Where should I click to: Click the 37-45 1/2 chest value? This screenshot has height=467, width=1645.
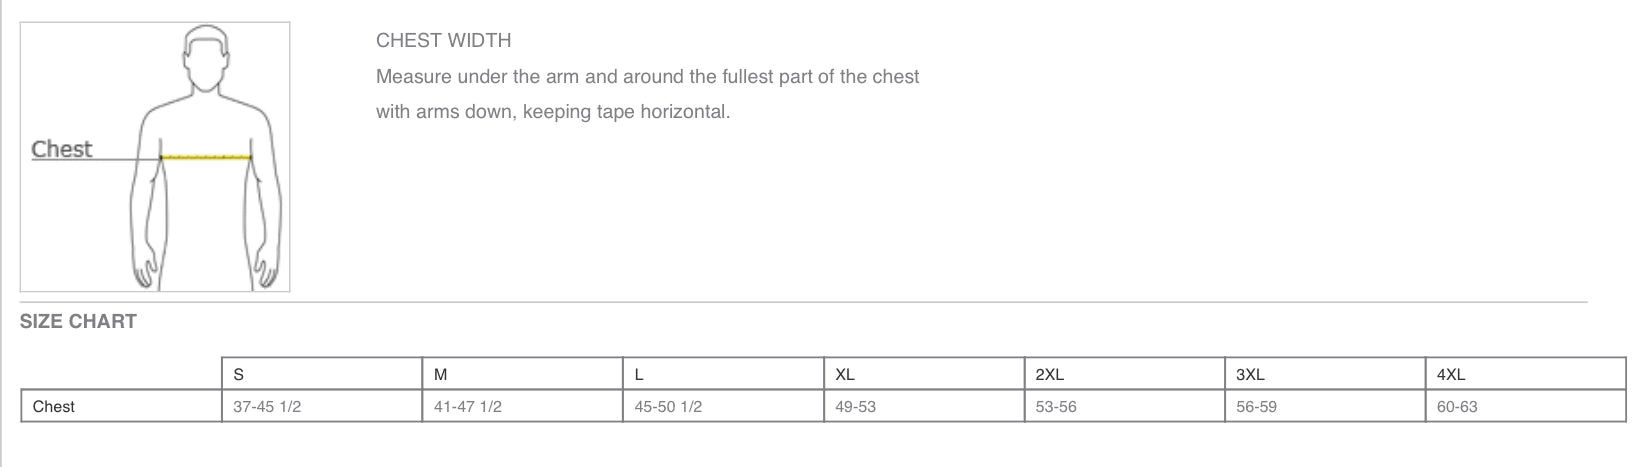coord(267,407)
